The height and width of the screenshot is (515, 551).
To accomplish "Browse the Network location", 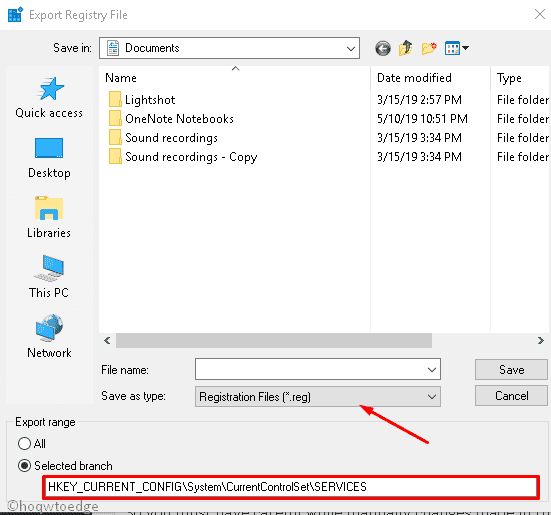I will coord(49,337).
